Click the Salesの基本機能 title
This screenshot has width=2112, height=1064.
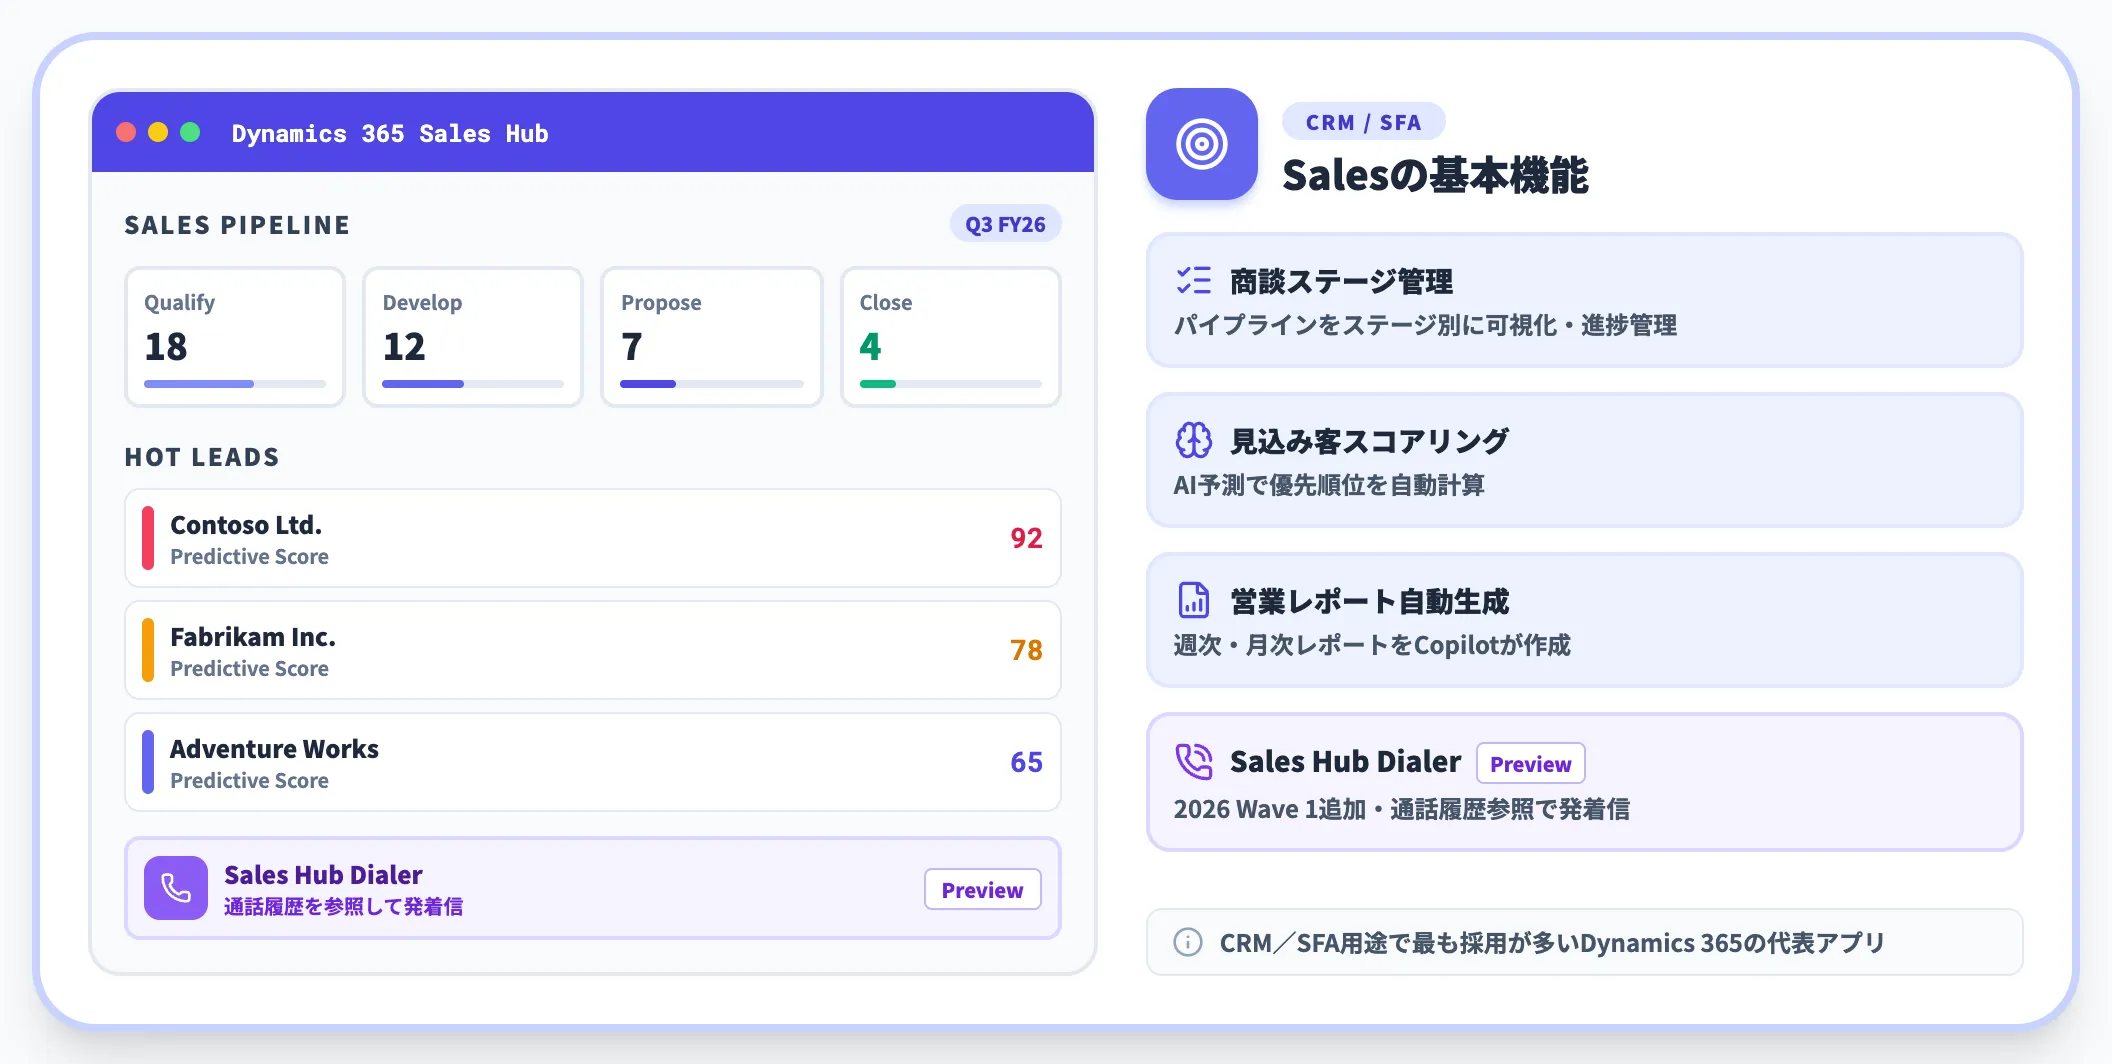coord(1435,175)
